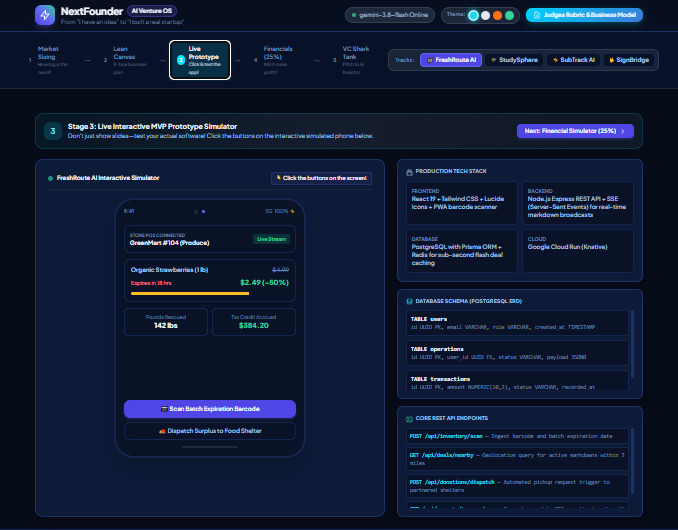678x530 pixels.
Task: Click the TABLE operations schema row
Action: pos(517,353)
